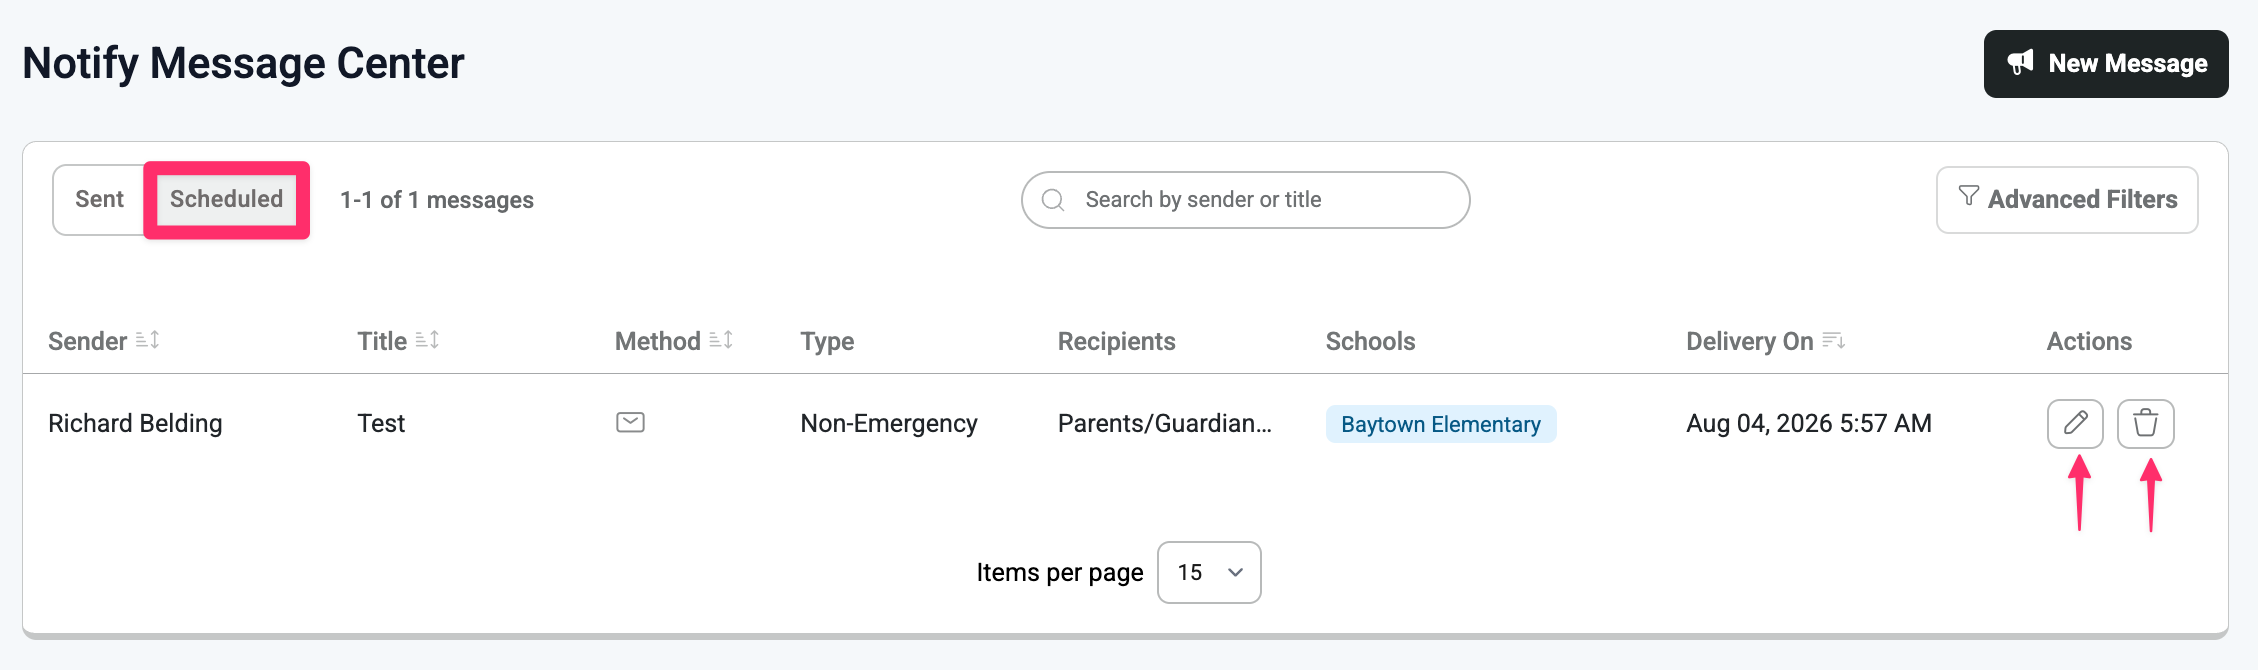The image size is (2258, 670).
Task: Switch to the Sent tab
Action: [100, 199]
